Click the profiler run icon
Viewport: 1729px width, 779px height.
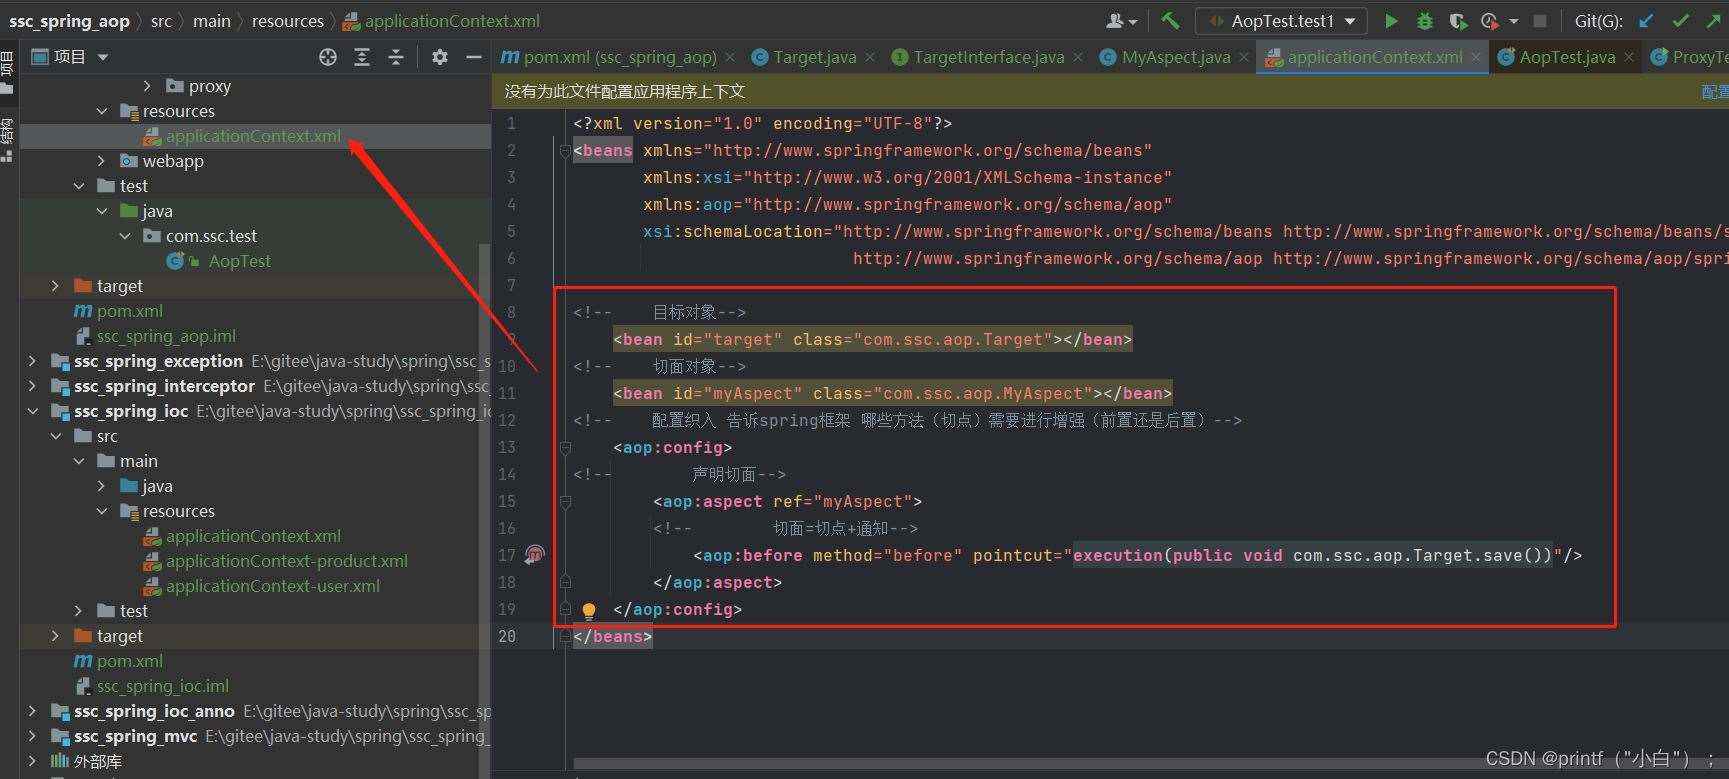pyautogui.click(x=1489, y=20)
